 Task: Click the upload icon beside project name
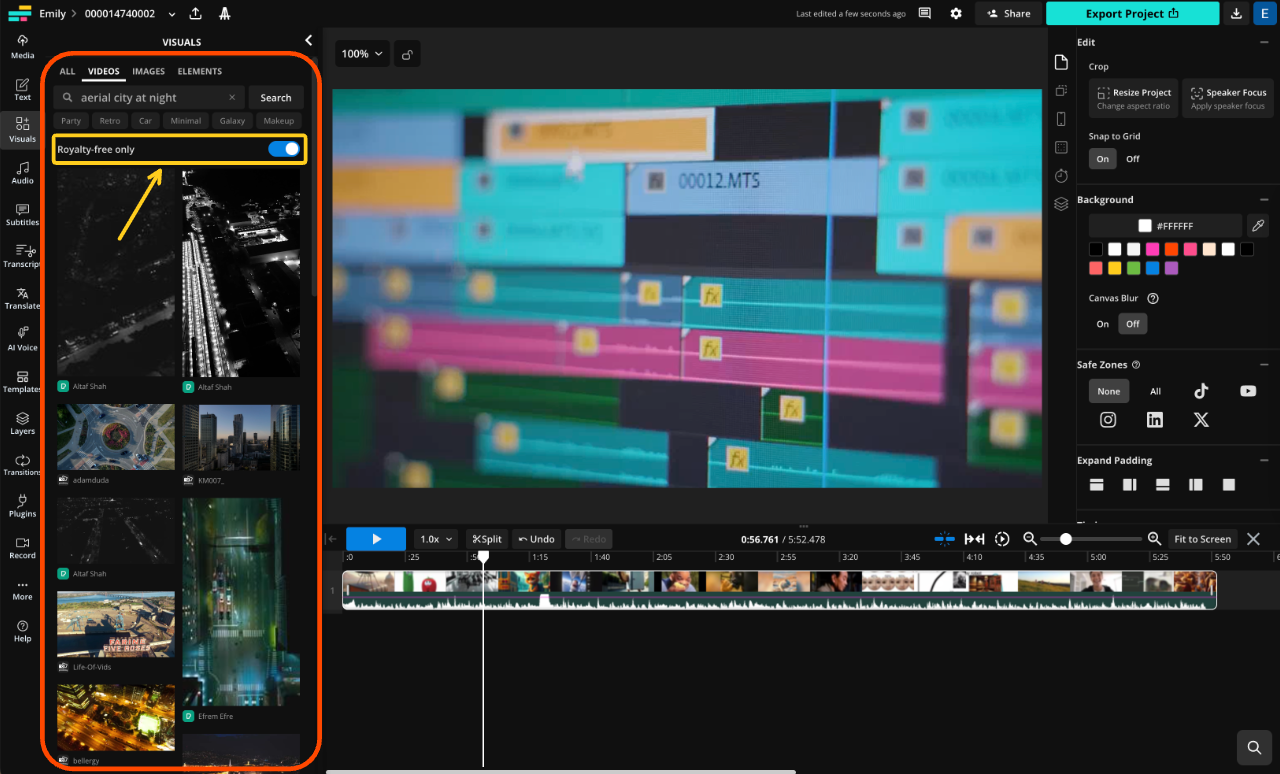pos(195,14)
